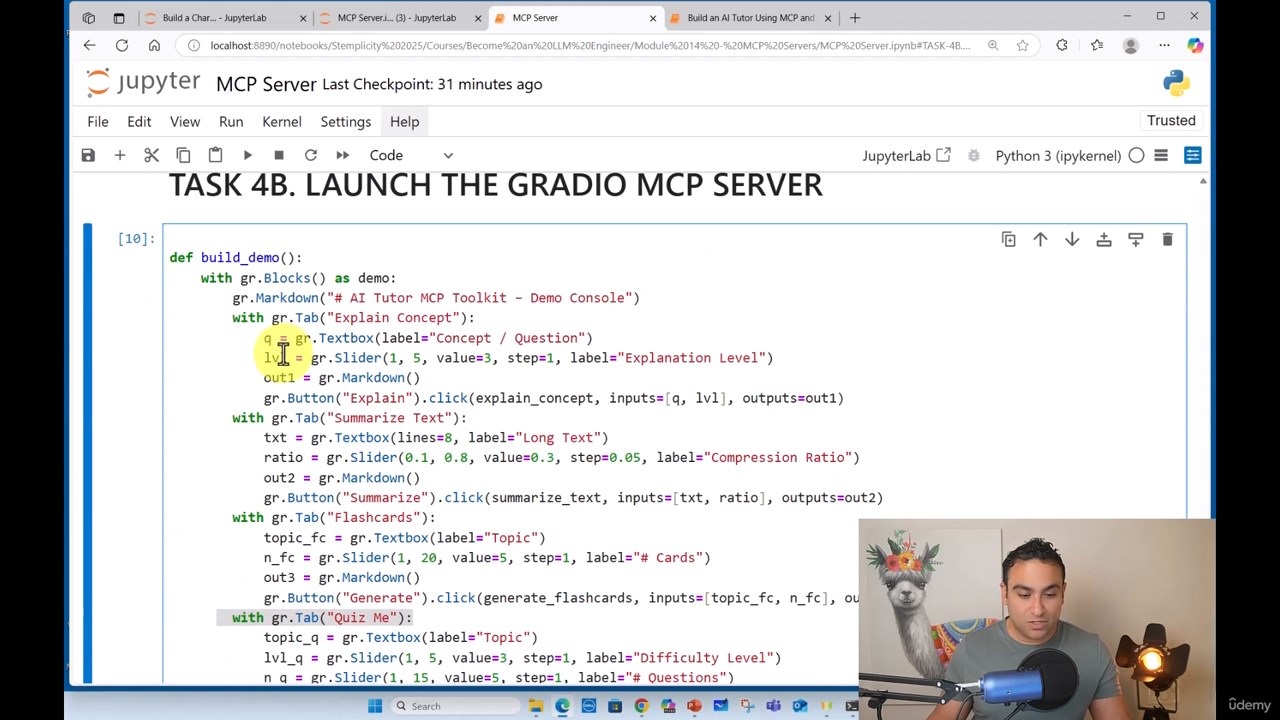
Task: Switch to Build an AI Tutor Using MCP tab
Action: point(750,18)
